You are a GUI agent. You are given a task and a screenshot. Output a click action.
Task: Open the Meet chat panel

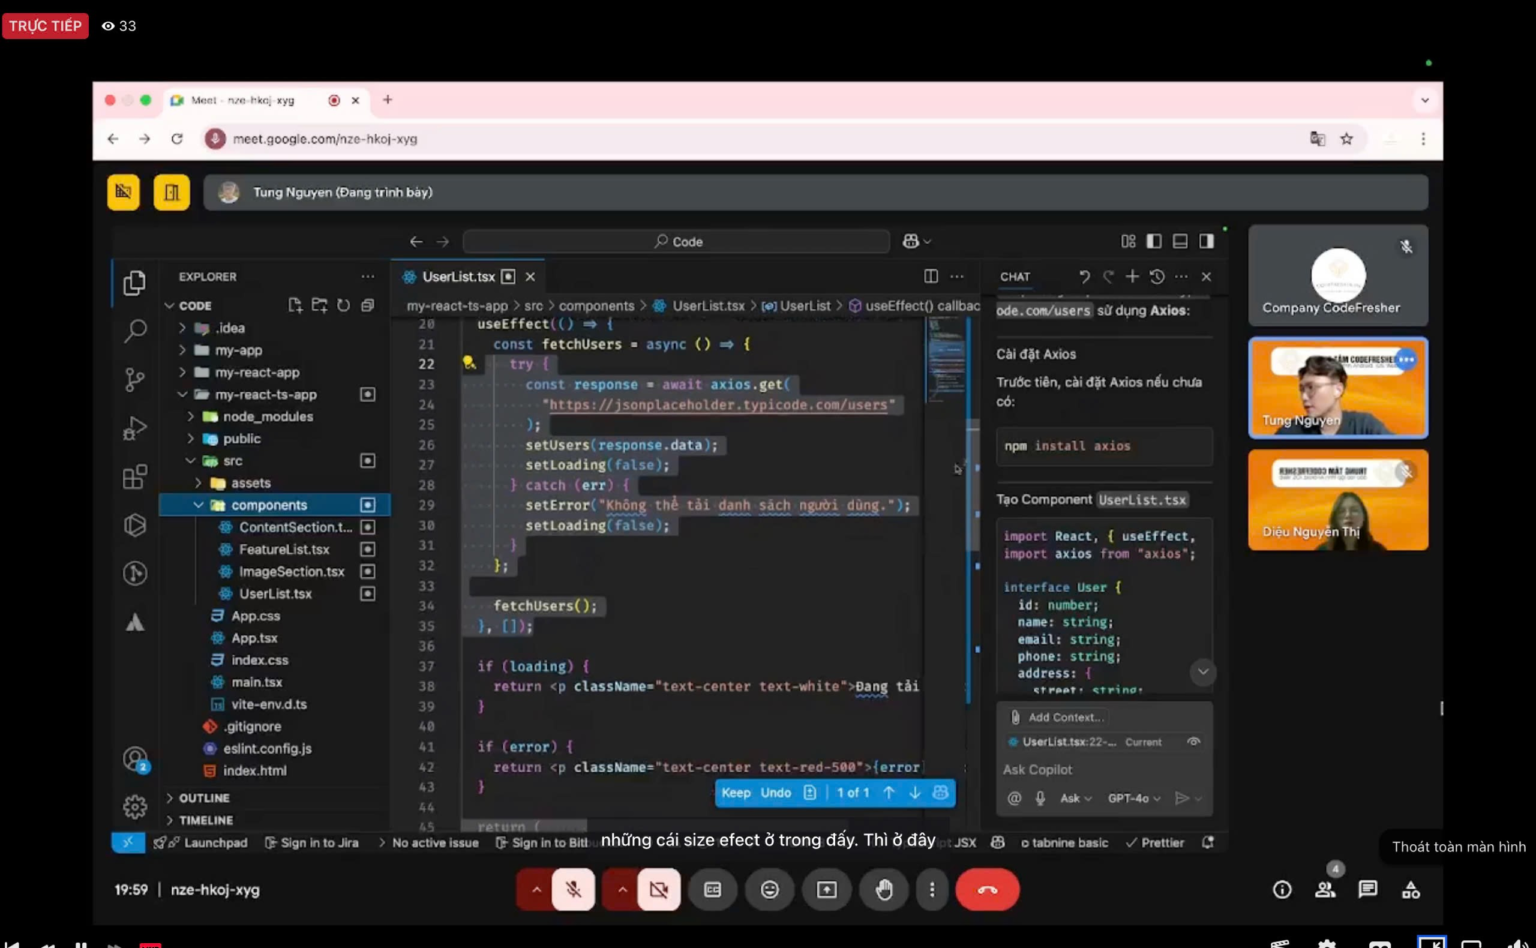click(1368, 889)
